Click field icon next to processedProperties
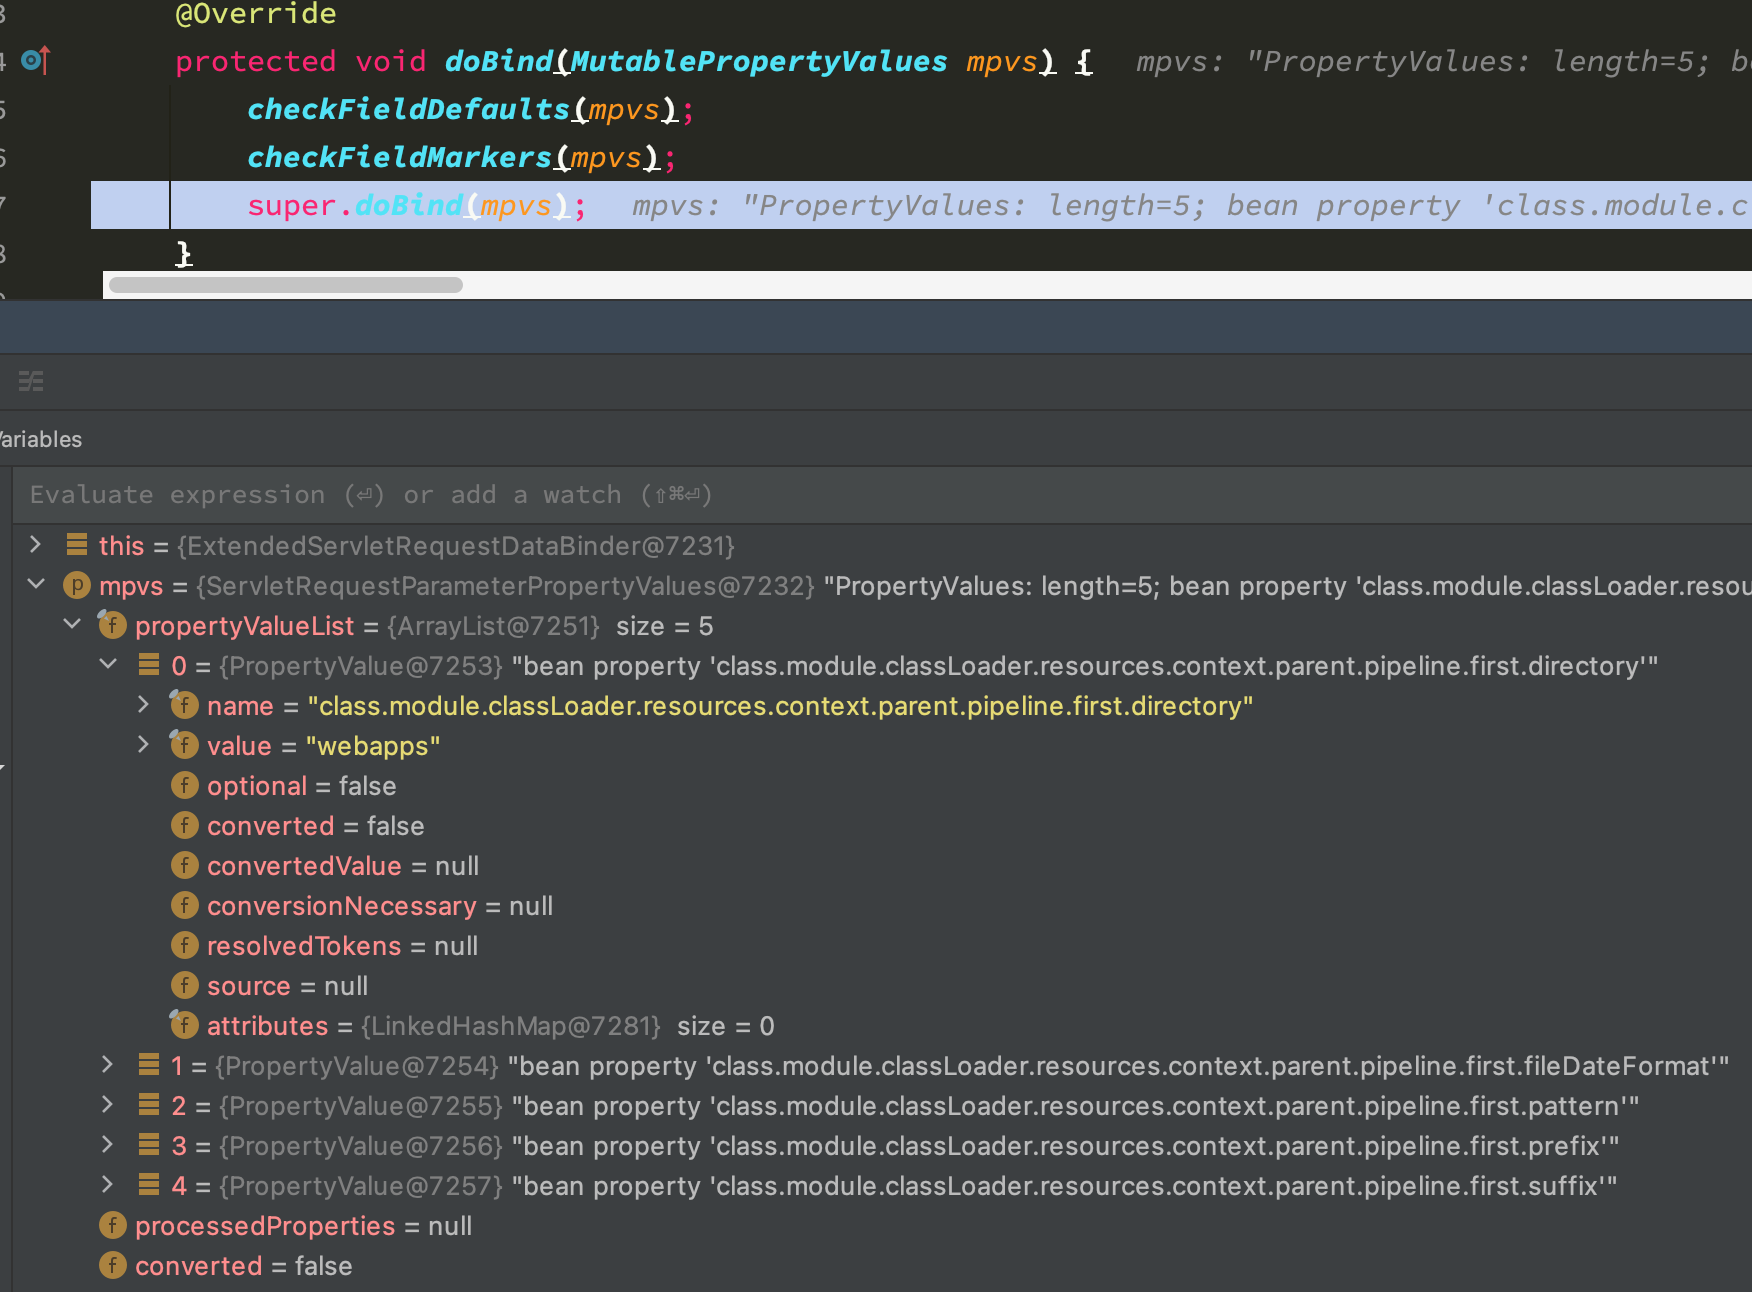The width and height of the screenshot is (1752, 1292). 112,1225
